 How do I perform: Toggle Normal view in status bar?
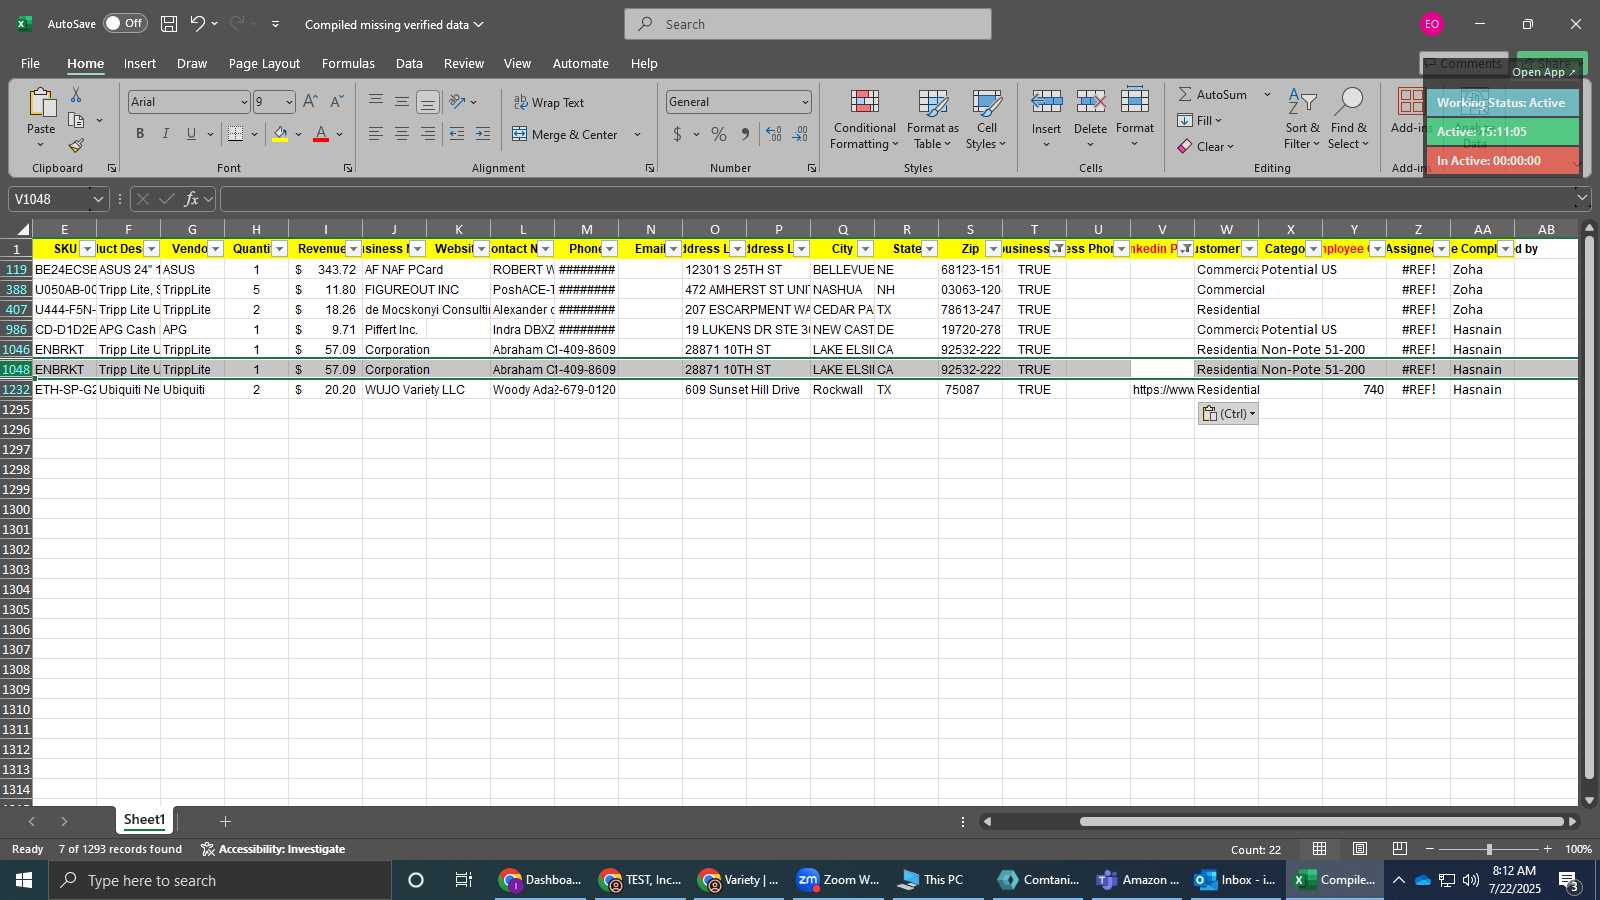coord(1320,849)
